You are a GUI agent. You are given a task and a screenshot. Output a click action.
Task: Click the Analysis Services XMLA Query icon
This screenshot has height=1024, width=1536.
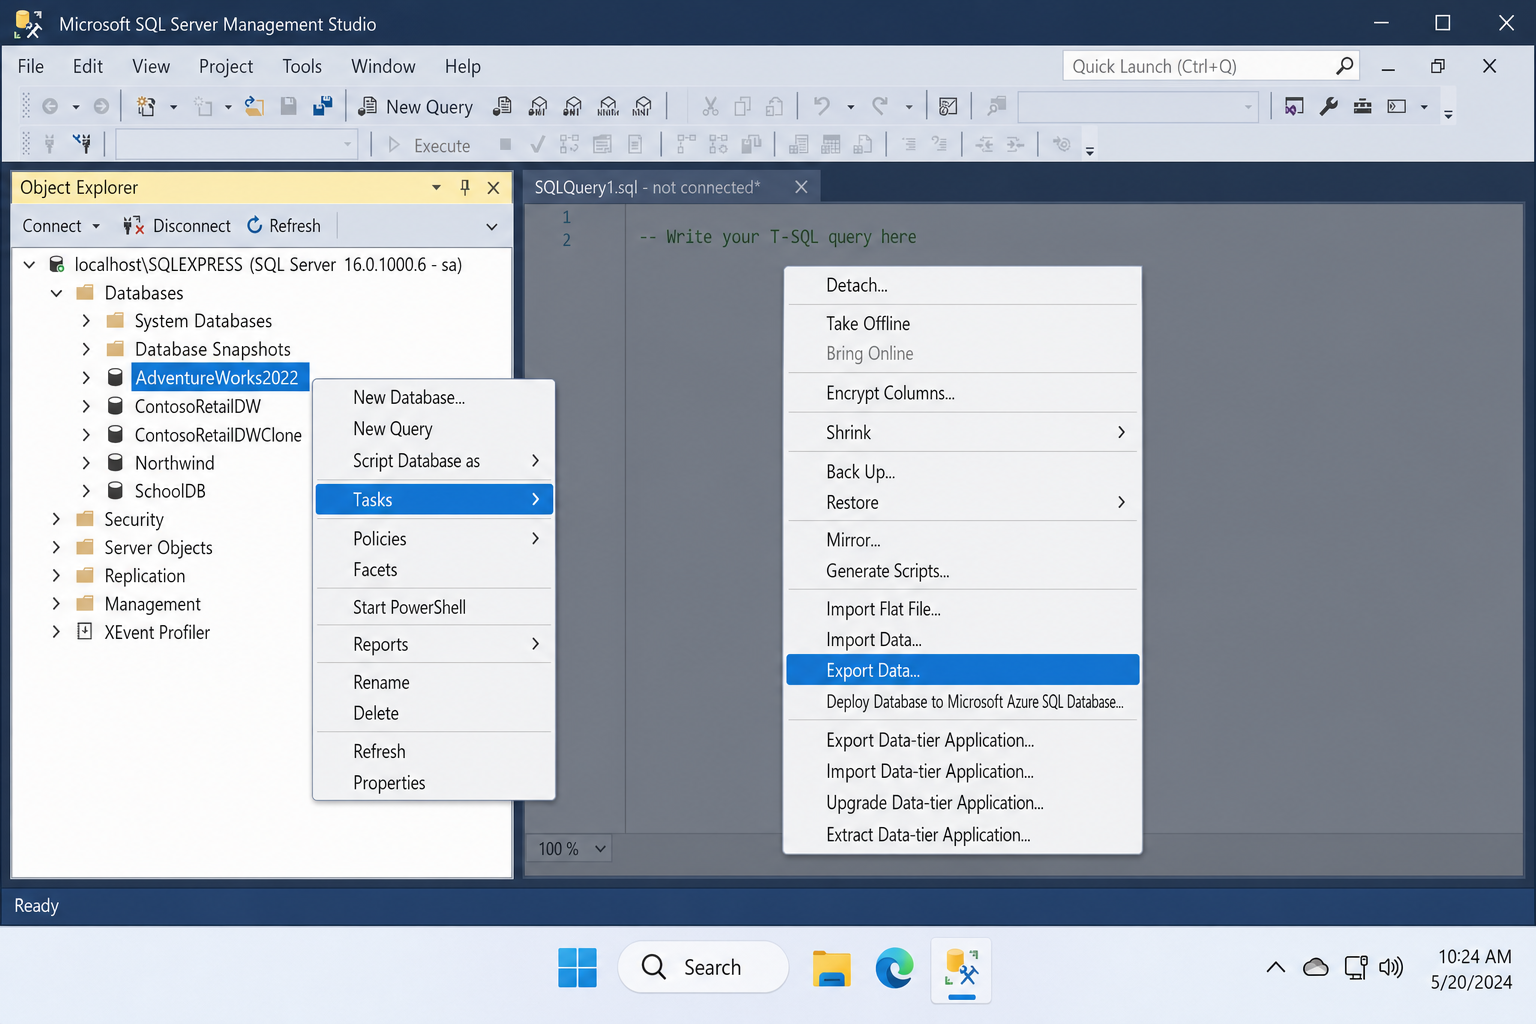(x=608, y=106)
